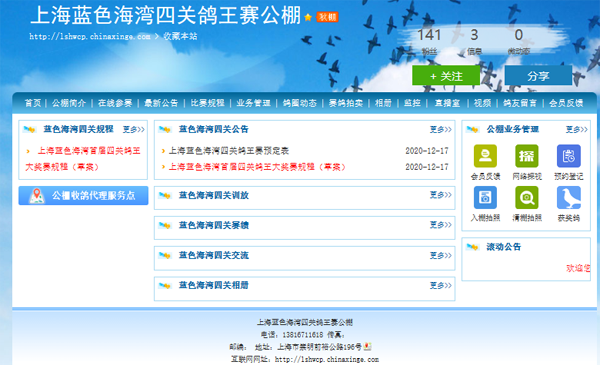Screen dimensions: 600x365
Task: Expand 更多 in 公棚业务管理 panel
Action: pos(577,130)
